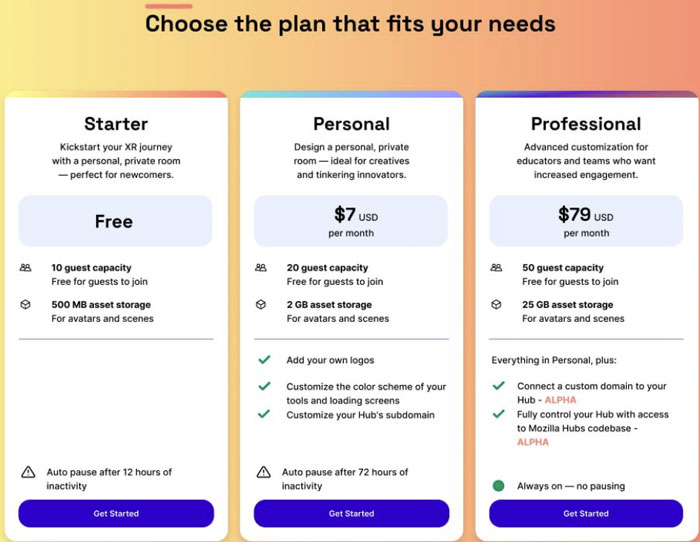Click checkmark next to Add your own logos
700x542 pixels.
[x=264, y=359]
